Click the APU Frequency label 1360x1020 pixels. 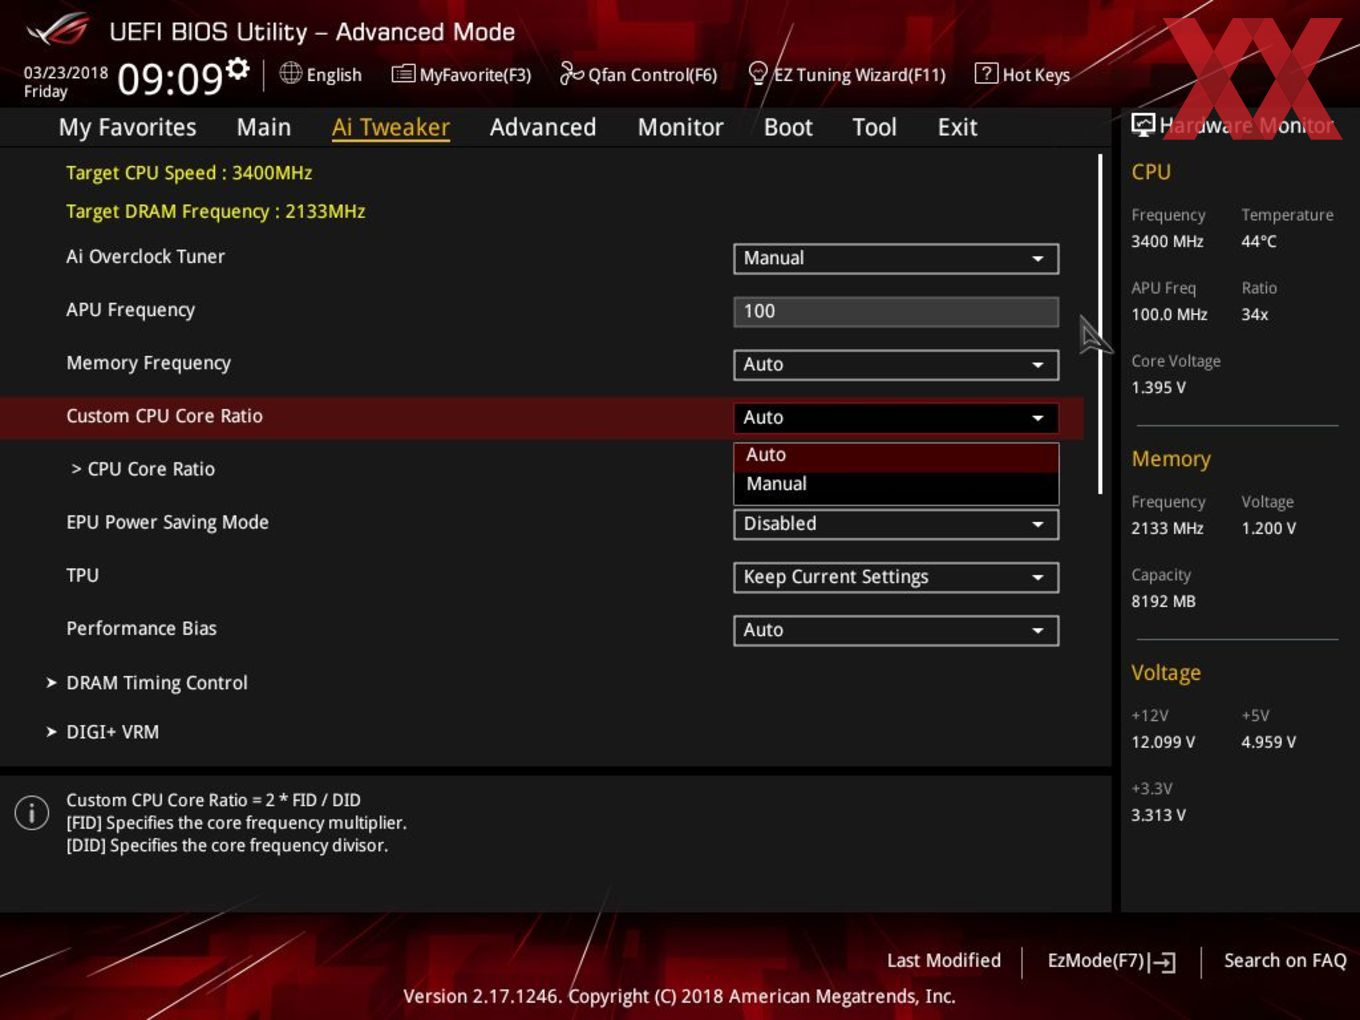click(130, 310)
